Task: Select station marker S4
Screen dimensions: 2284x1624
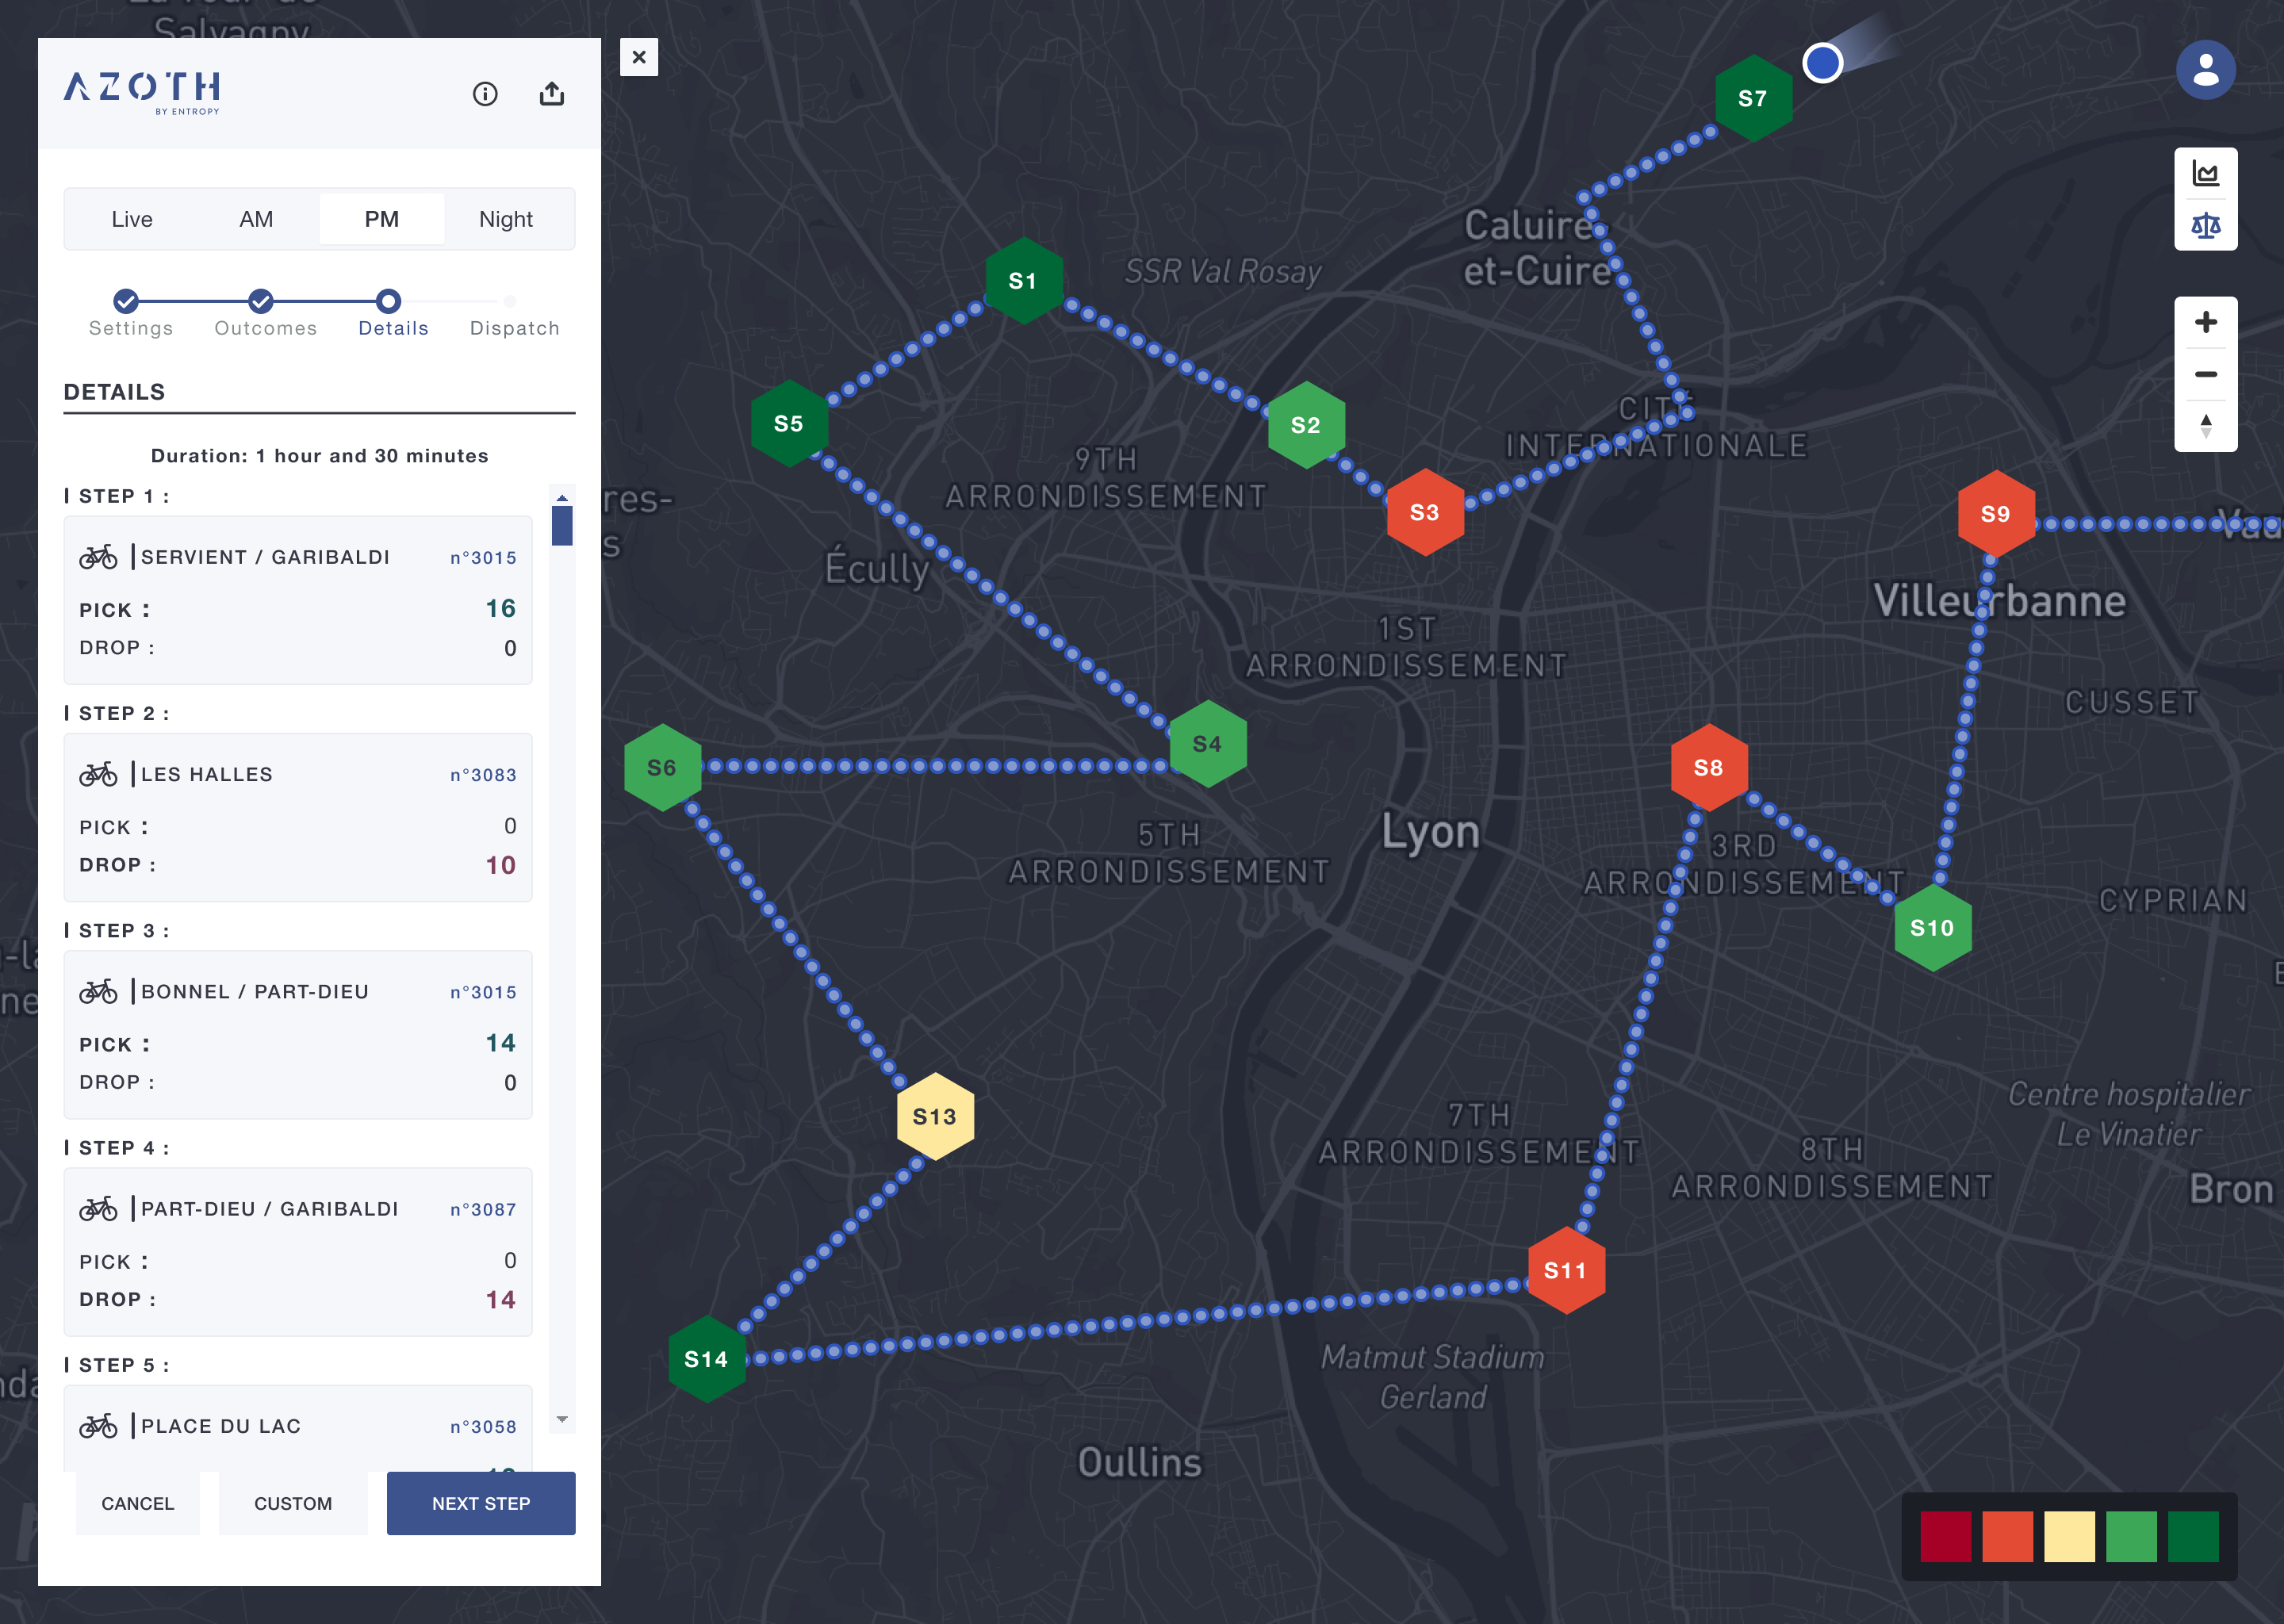Action: click(1208, 743)
